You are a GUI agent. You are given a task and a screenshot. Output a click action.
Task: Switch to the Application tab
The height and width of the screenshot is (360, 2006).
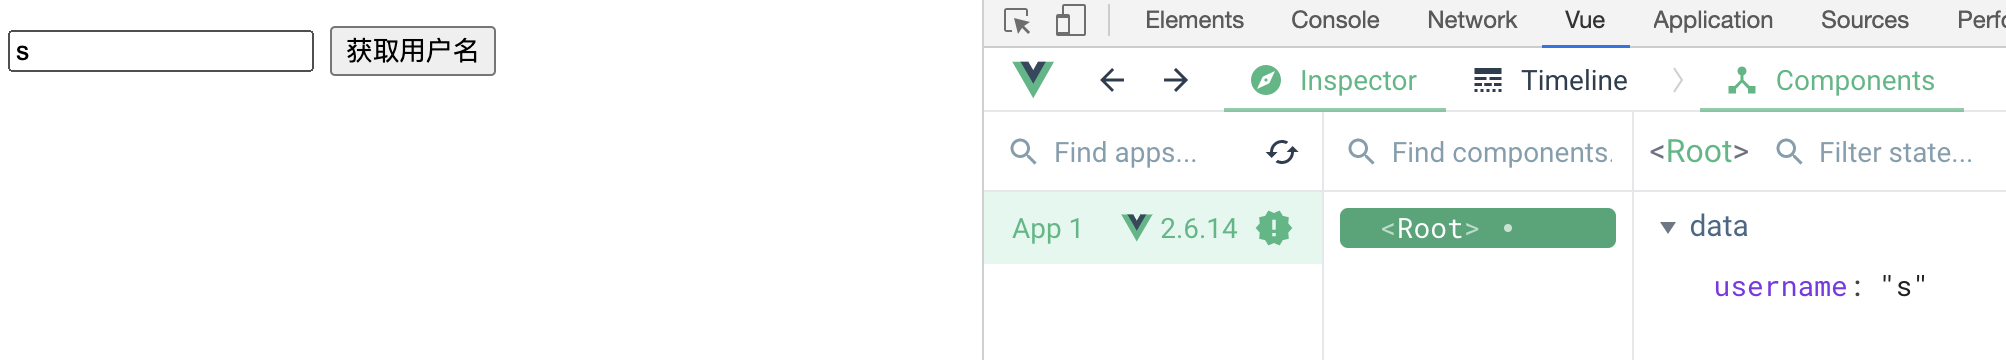coord(1713,20)
